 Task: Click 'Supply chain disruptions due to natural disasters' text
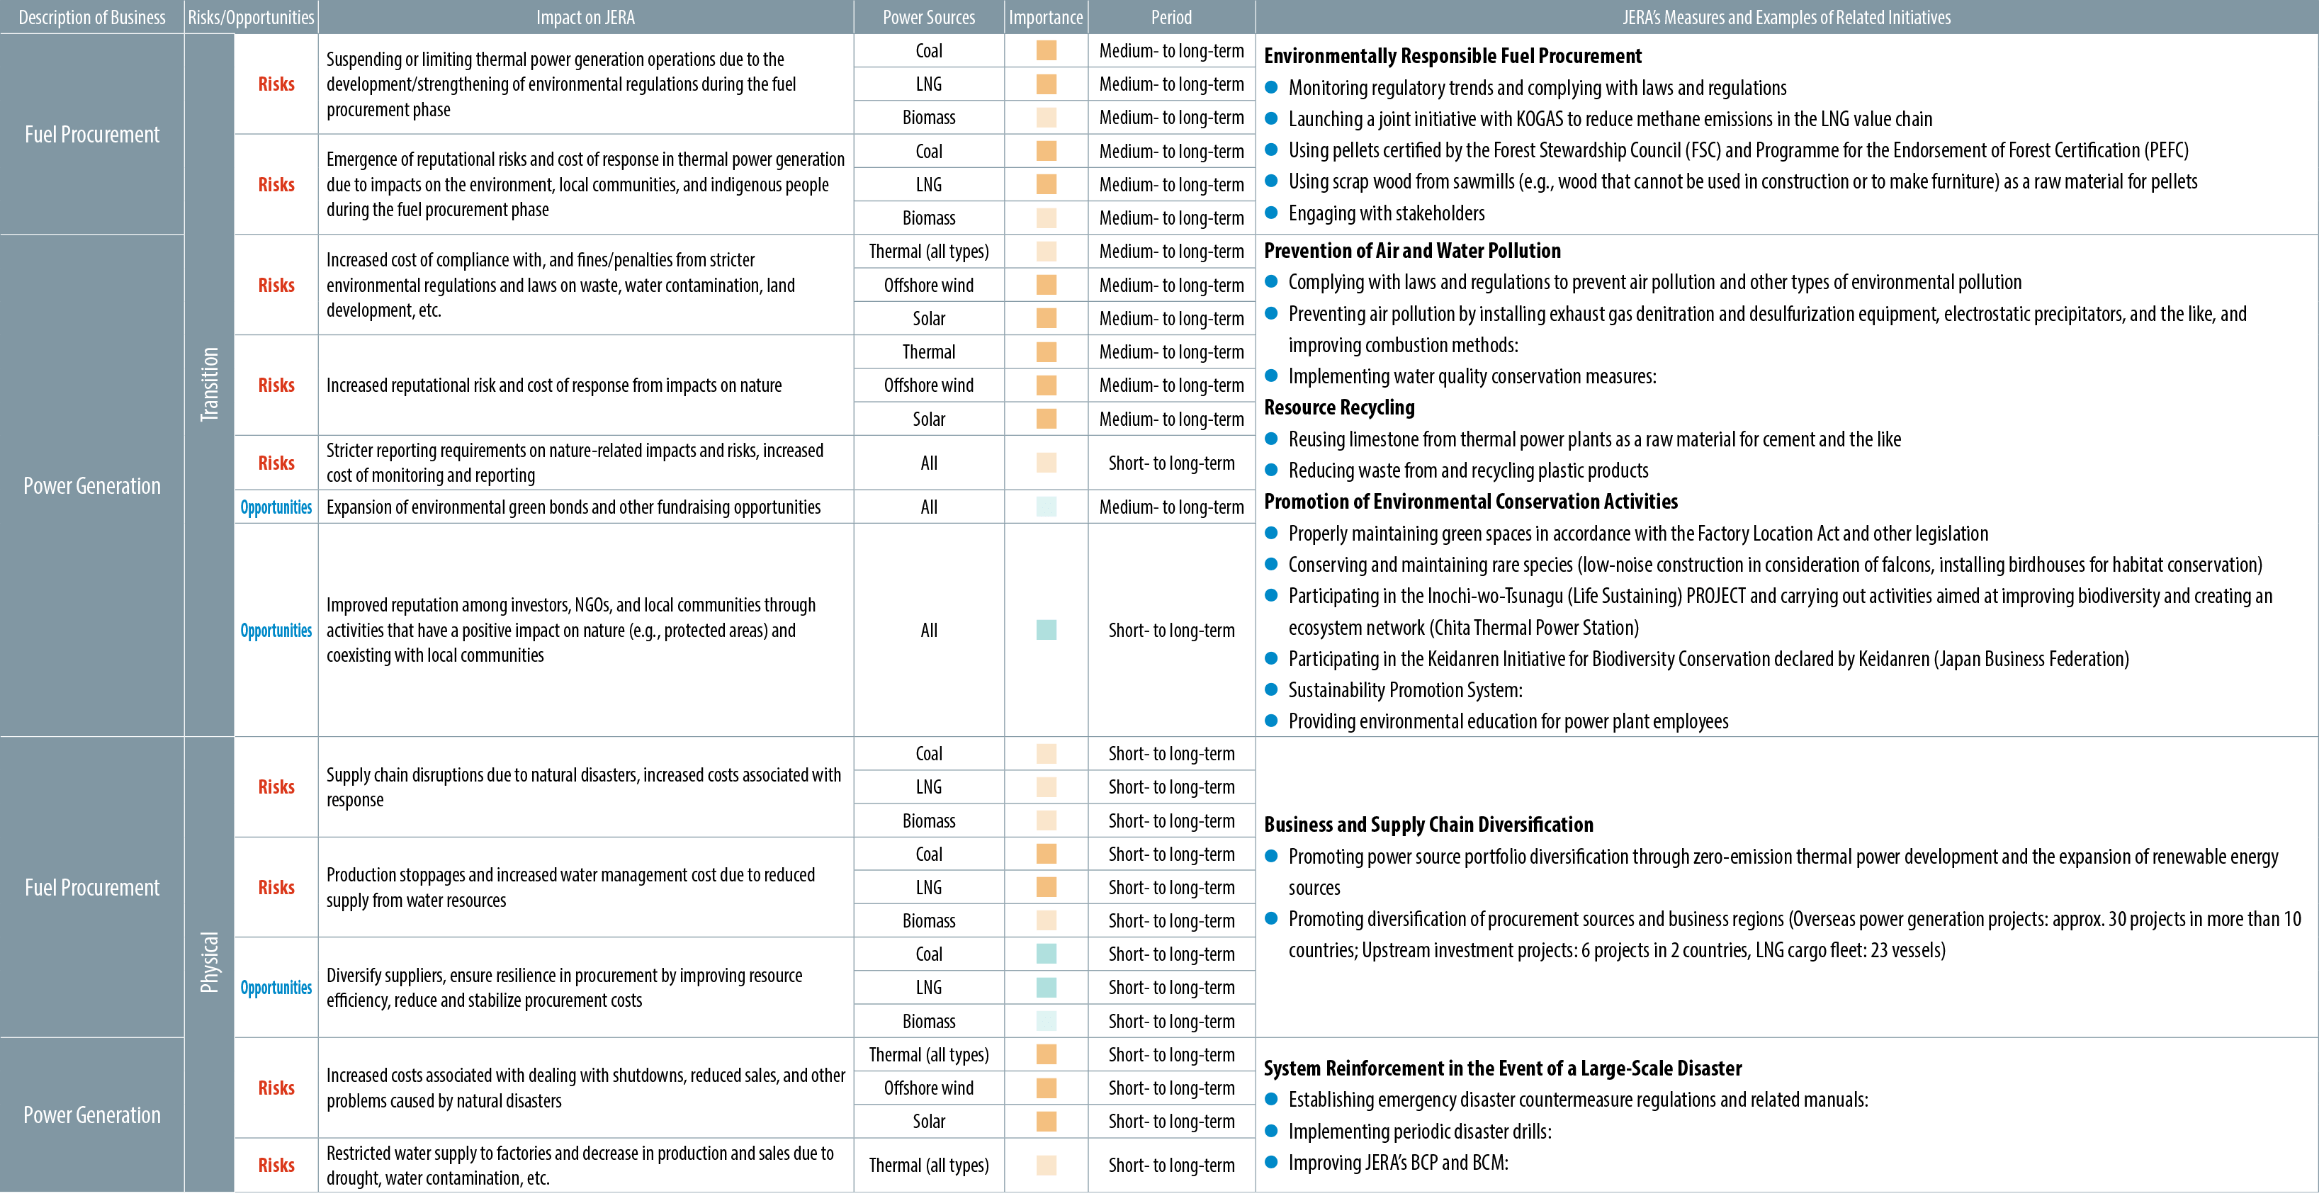pos(583,787)
